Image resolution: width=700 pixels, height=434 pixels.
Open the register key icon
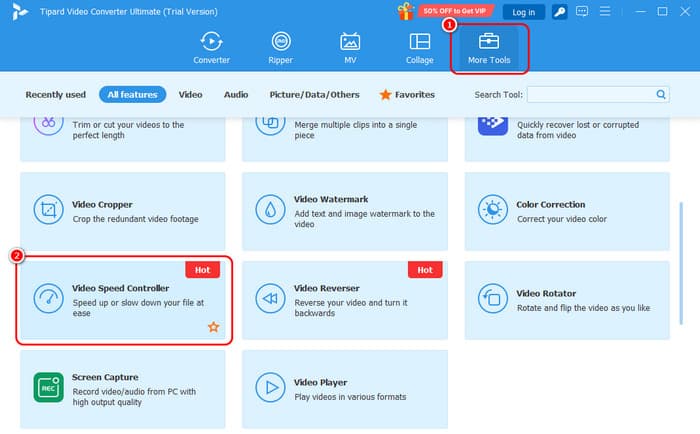tap(559, 12)
